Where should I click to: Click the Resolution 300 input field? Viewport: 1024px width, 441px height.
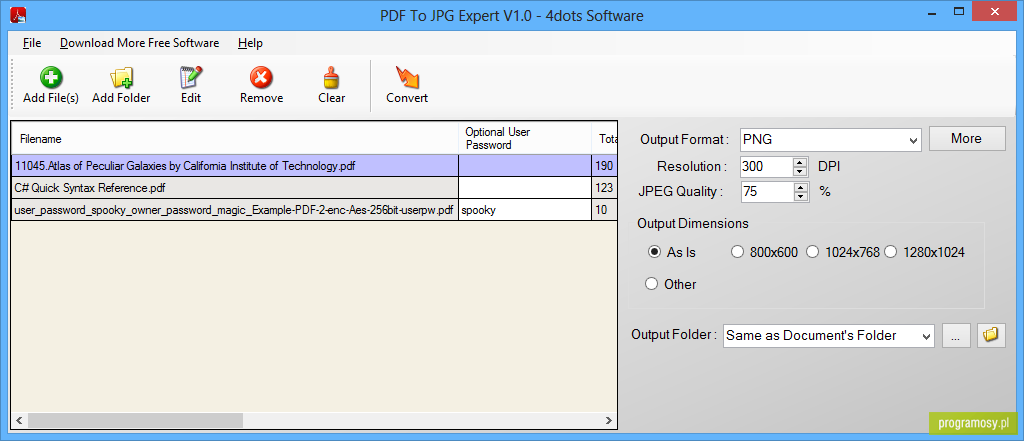(x=767, y=167)
